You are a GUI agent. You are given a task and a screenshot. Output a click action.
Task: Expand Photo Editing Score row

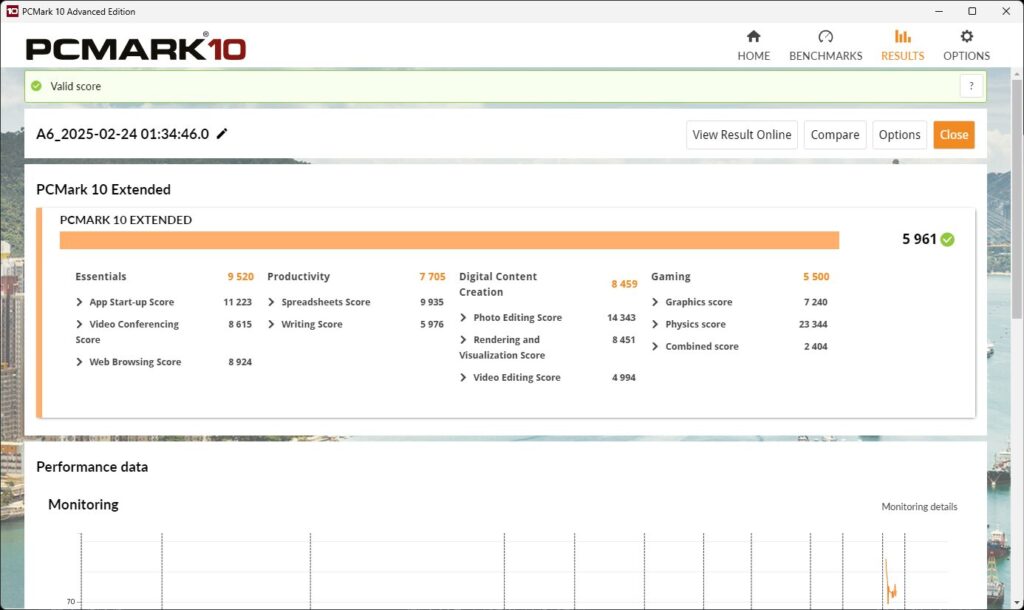pos(464,318)
